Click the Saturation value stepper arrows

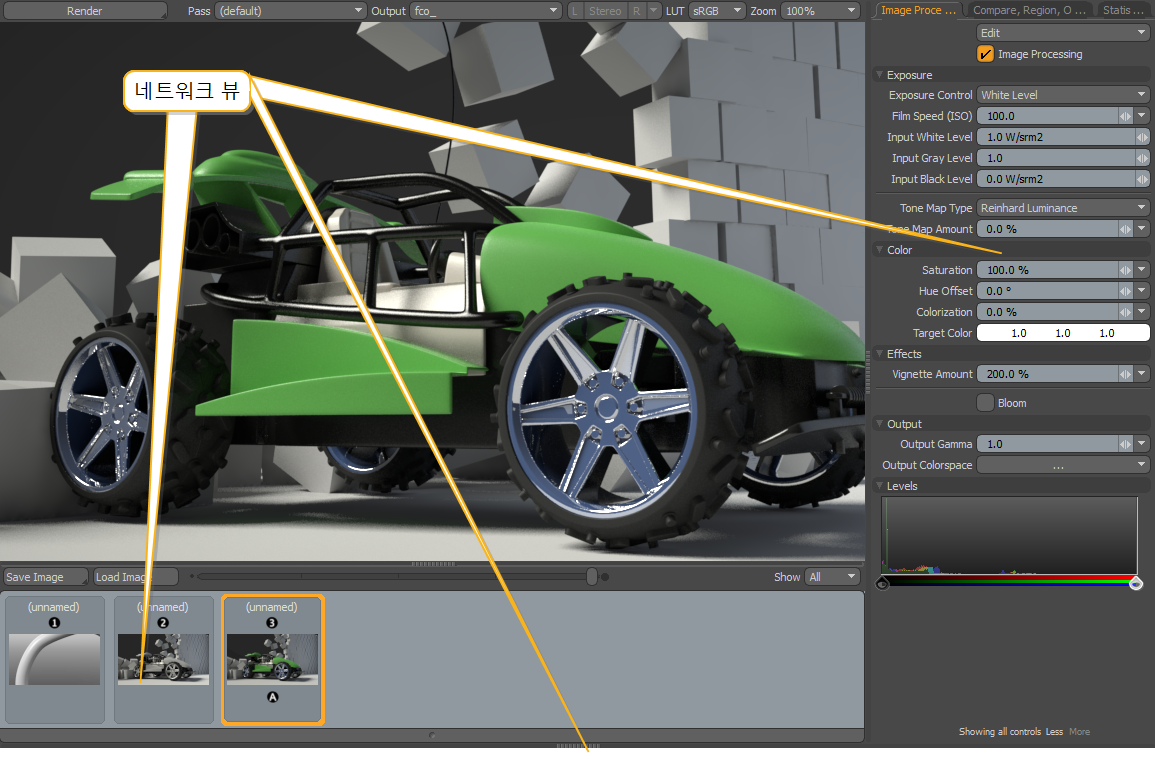click(1126, 270)
